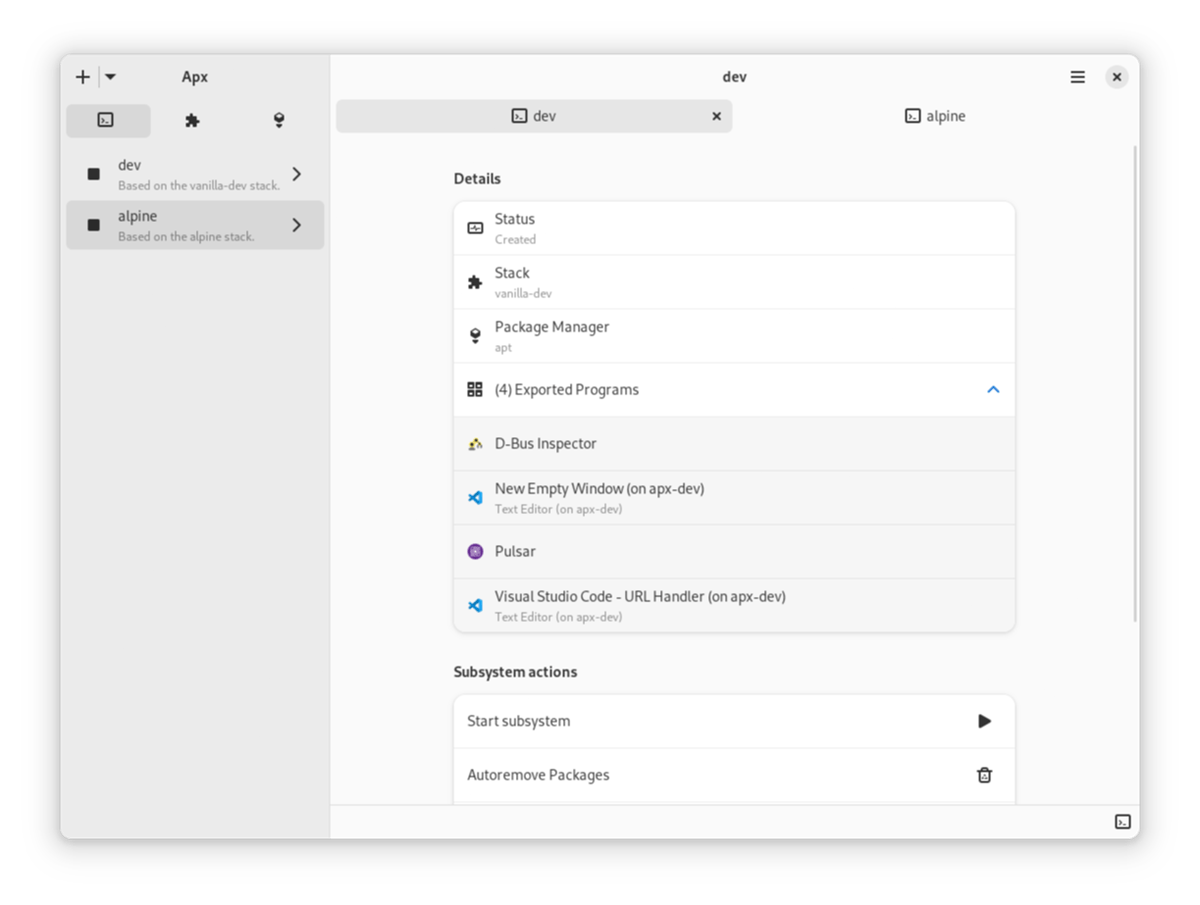The height and width of the screenshot is (905, 1200).
Task: Click the New Empty Window program row
Action: click(x=733, y=498)
